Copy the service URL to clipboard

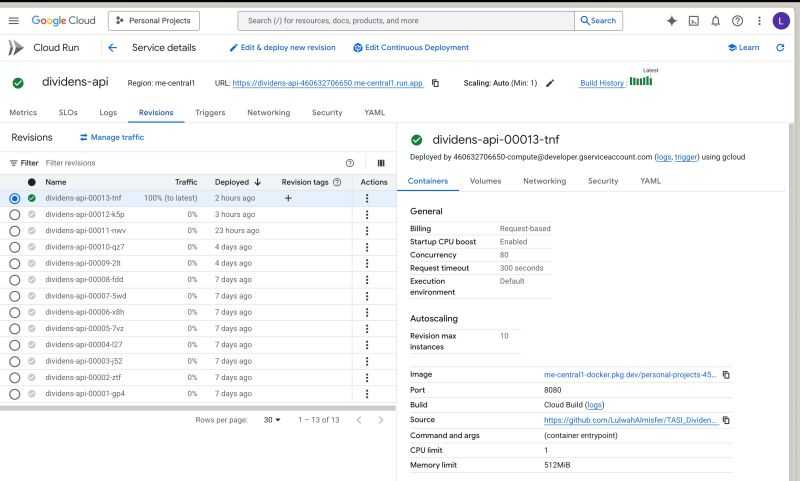435,83
